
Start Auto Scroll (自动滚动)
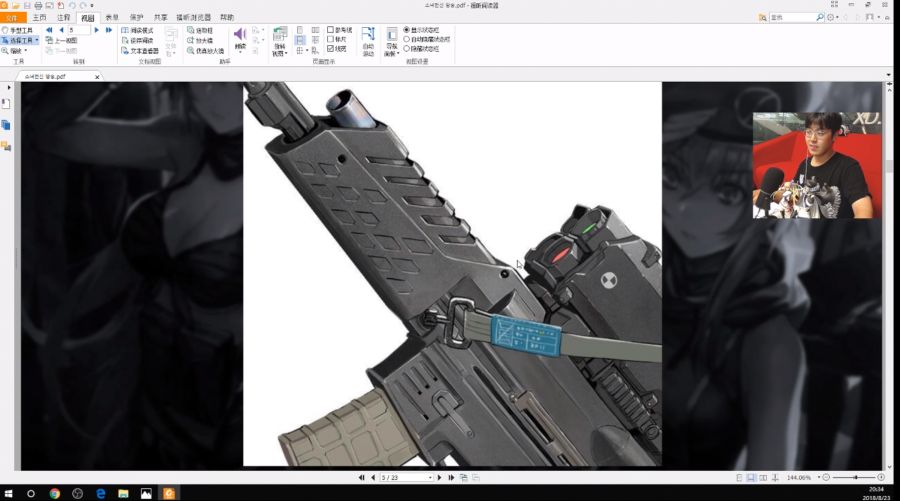368,41
